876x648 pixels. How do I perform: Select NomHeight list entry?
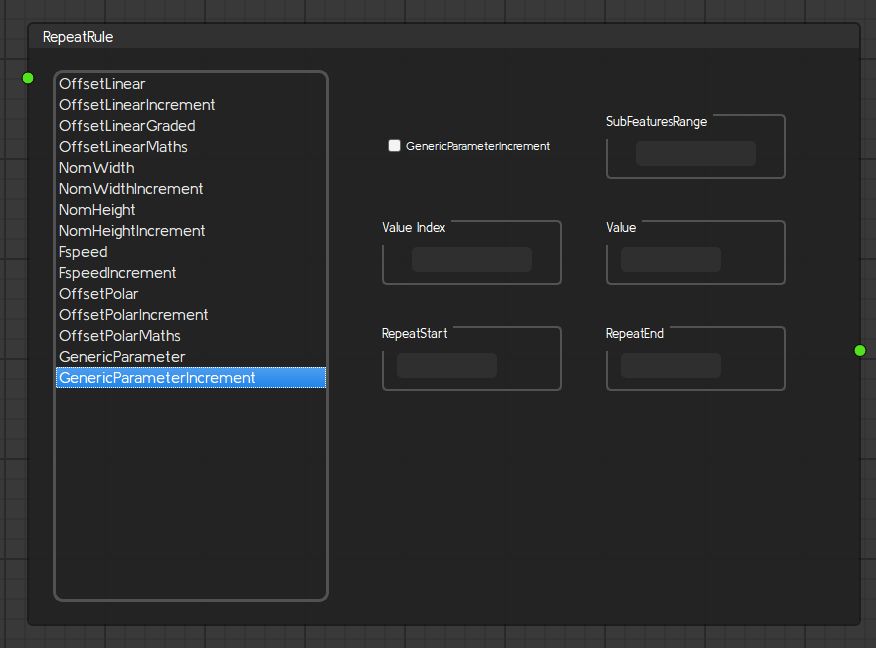(191, 210)
